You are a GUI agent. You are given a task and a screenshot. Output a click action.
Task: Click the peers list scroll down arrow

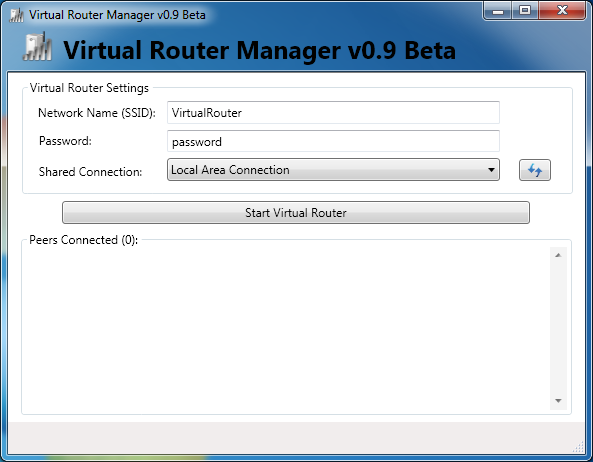(x=558, y=400)
